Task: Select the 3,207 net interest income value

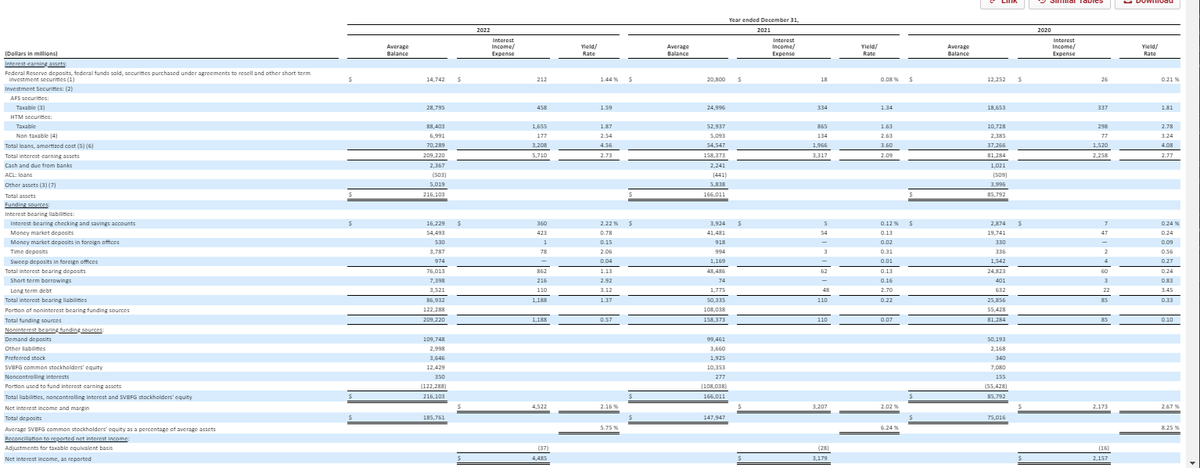Action: point(819,407)
